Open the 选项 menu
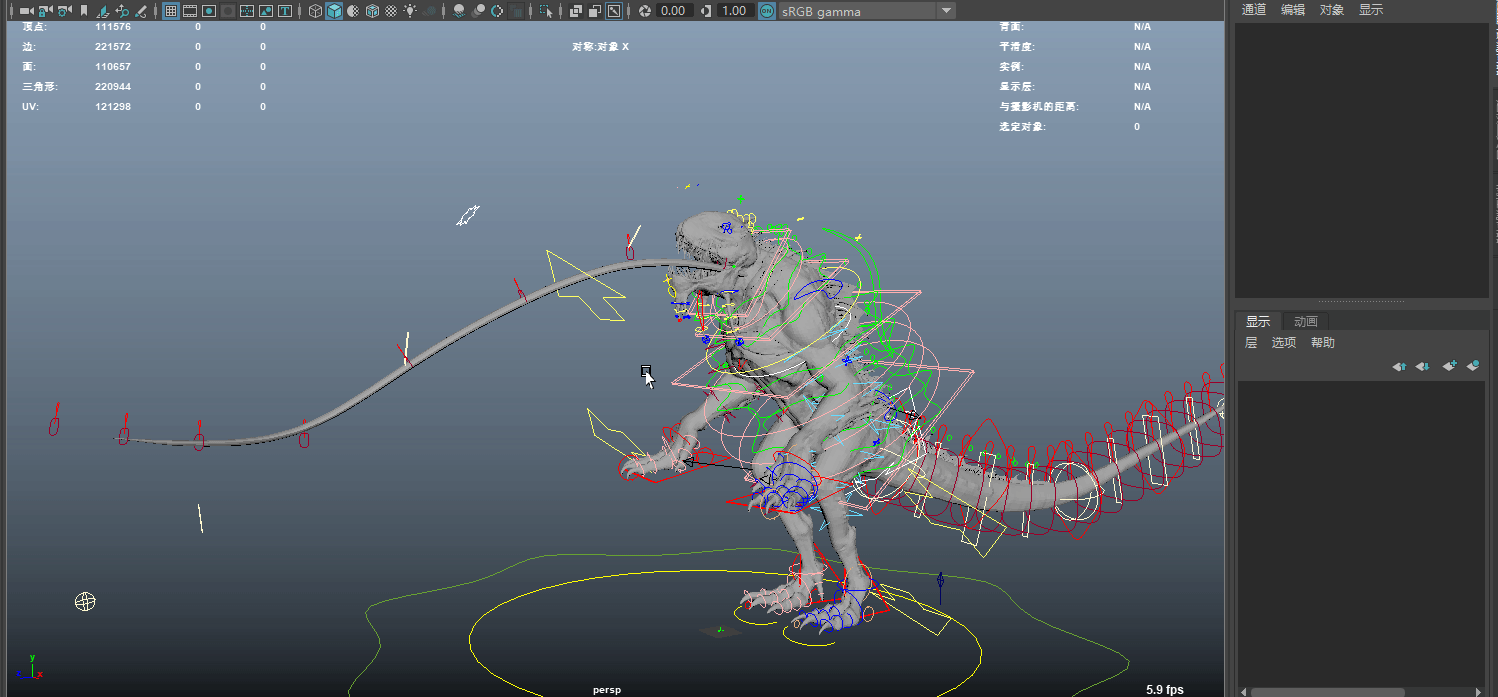The image size is (1498, 697). coord(1284,343)
